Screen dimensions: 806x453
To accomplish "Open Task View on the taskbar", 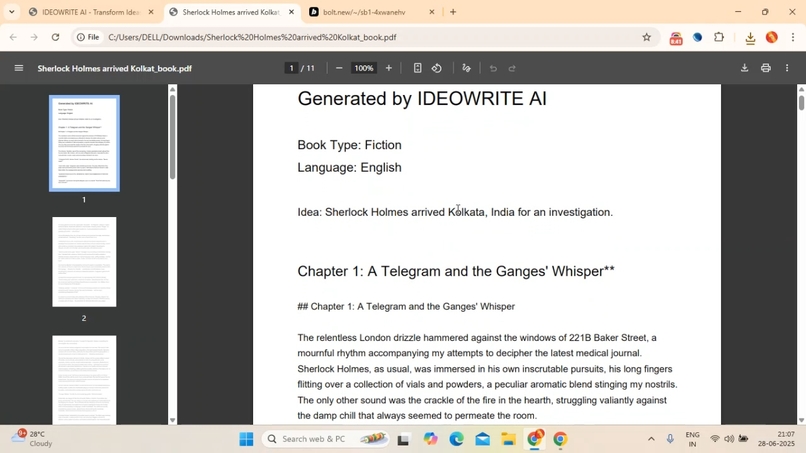I will point(404,439).
